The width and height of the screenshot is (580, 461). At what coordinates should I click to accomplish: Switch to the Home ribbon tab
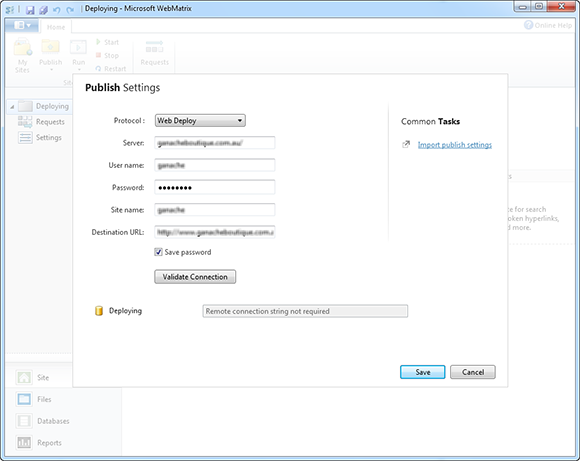56,27
